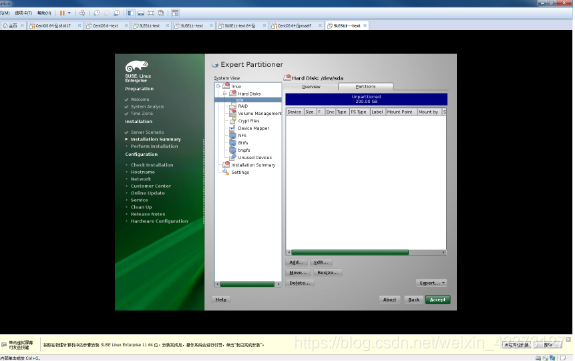Toggle the thumbnail bar view icon
The width and height of the screenshot is (575, 361).
[140, 13]
